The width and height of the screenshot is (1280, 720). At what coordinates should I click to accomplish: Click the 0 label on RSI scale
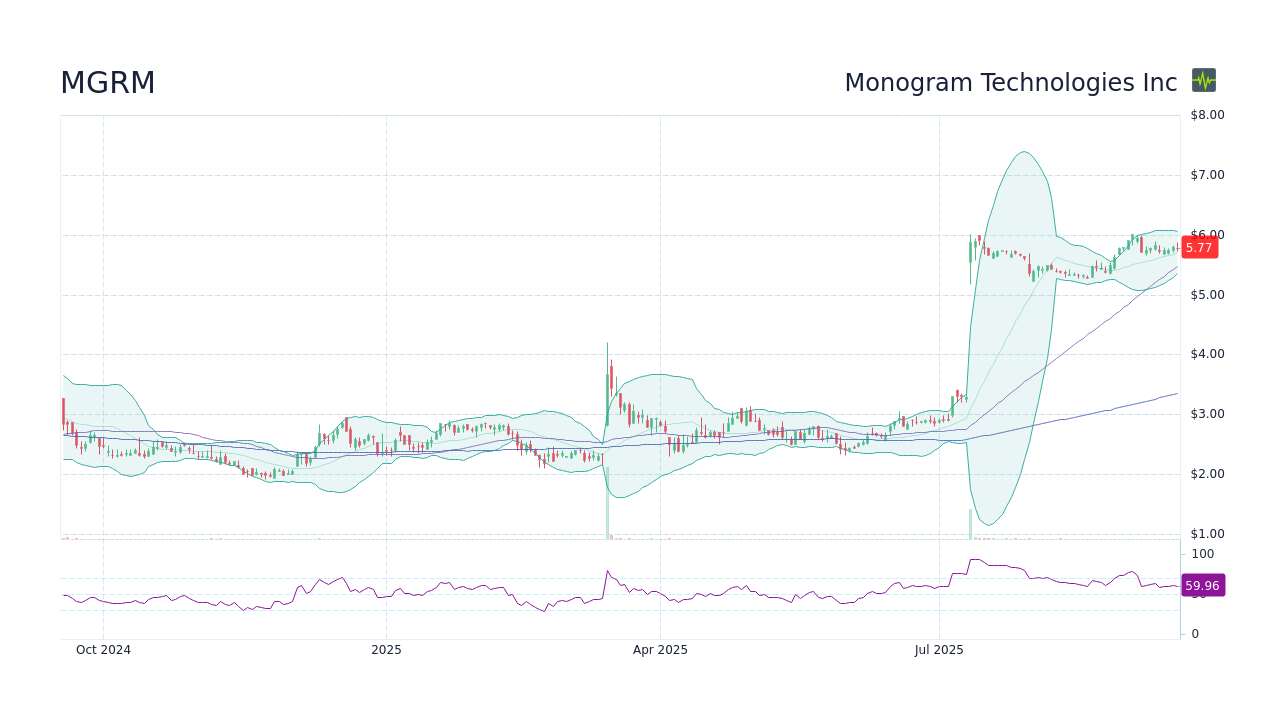pyautogui.click(x=1195, y=633)
